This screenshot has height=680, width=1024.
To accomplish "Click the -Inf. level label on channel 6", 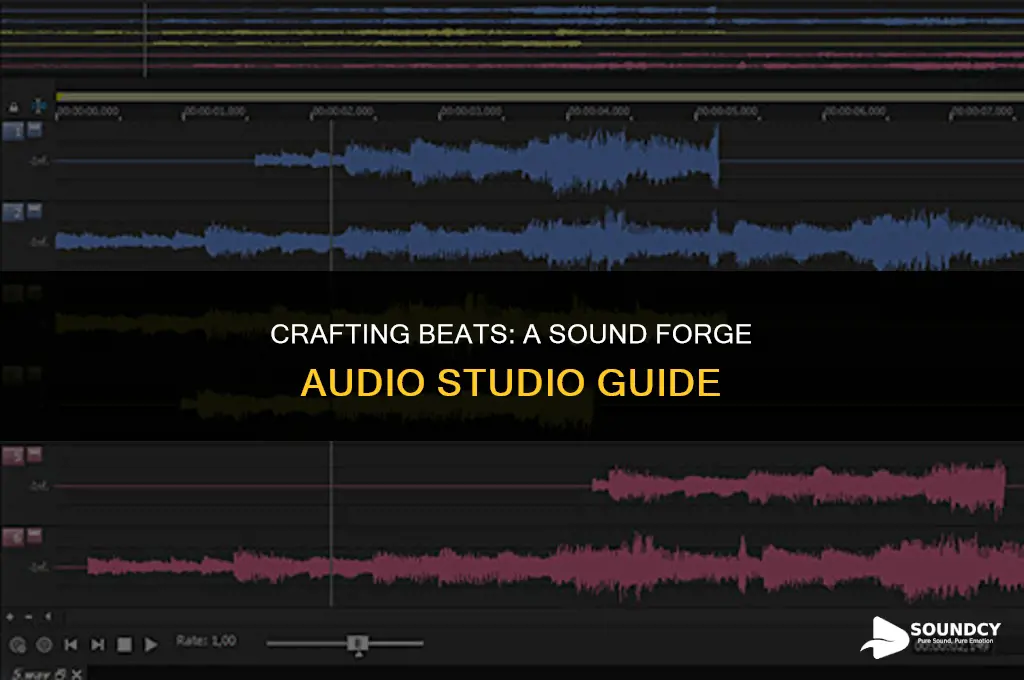I will click(x=39, y=567).
